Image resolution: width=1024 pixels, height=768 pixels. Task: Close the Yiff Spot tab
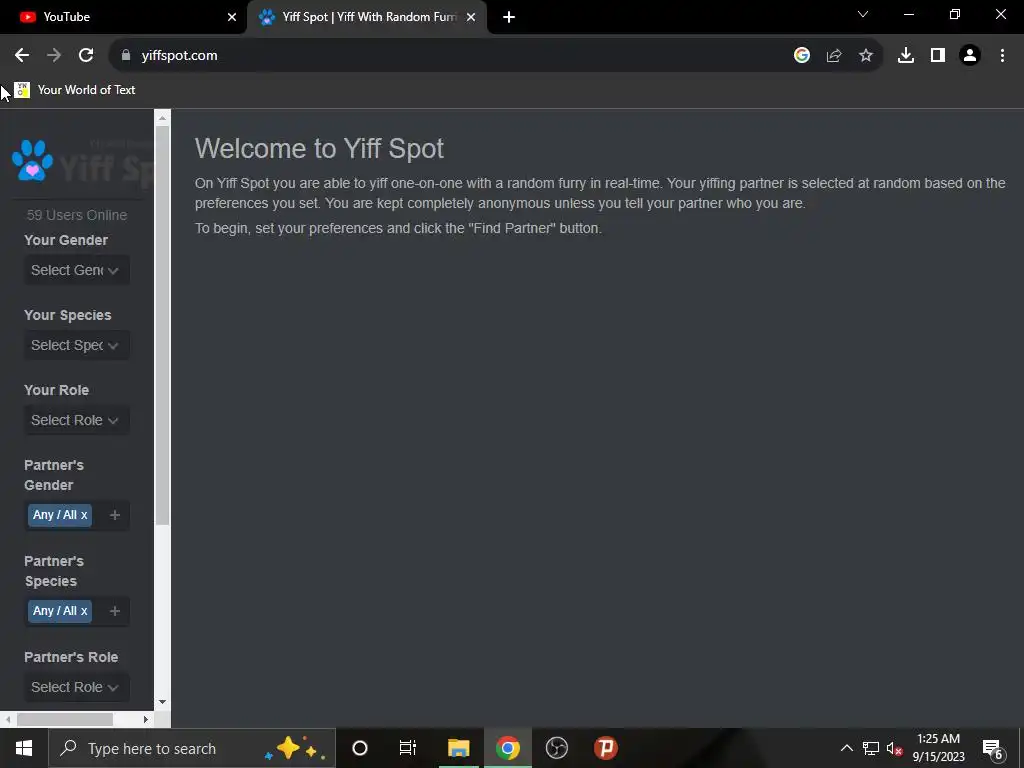point(471,17)
